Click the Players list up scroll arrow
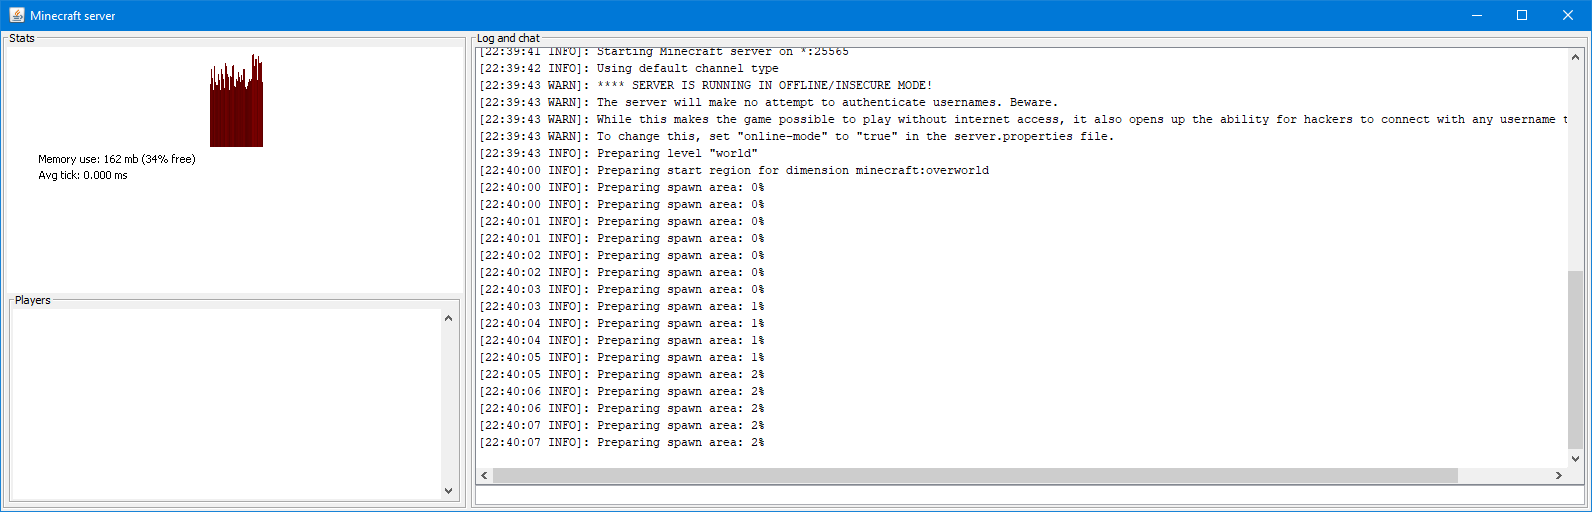 (448, 318)
